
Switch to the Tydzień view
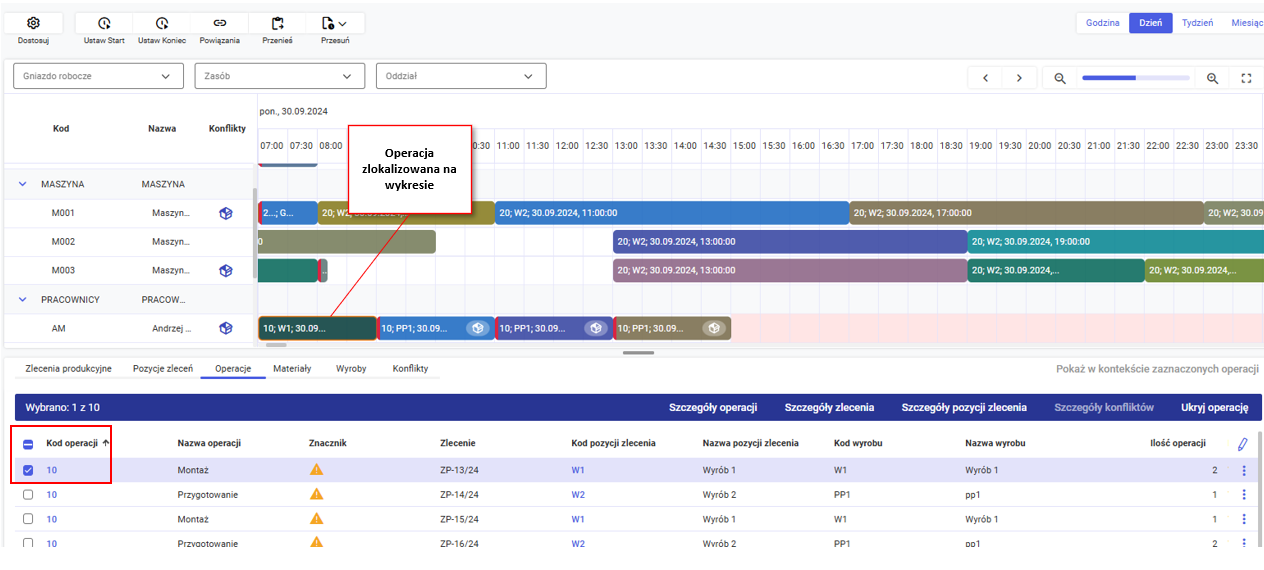tap(1197, 23)
